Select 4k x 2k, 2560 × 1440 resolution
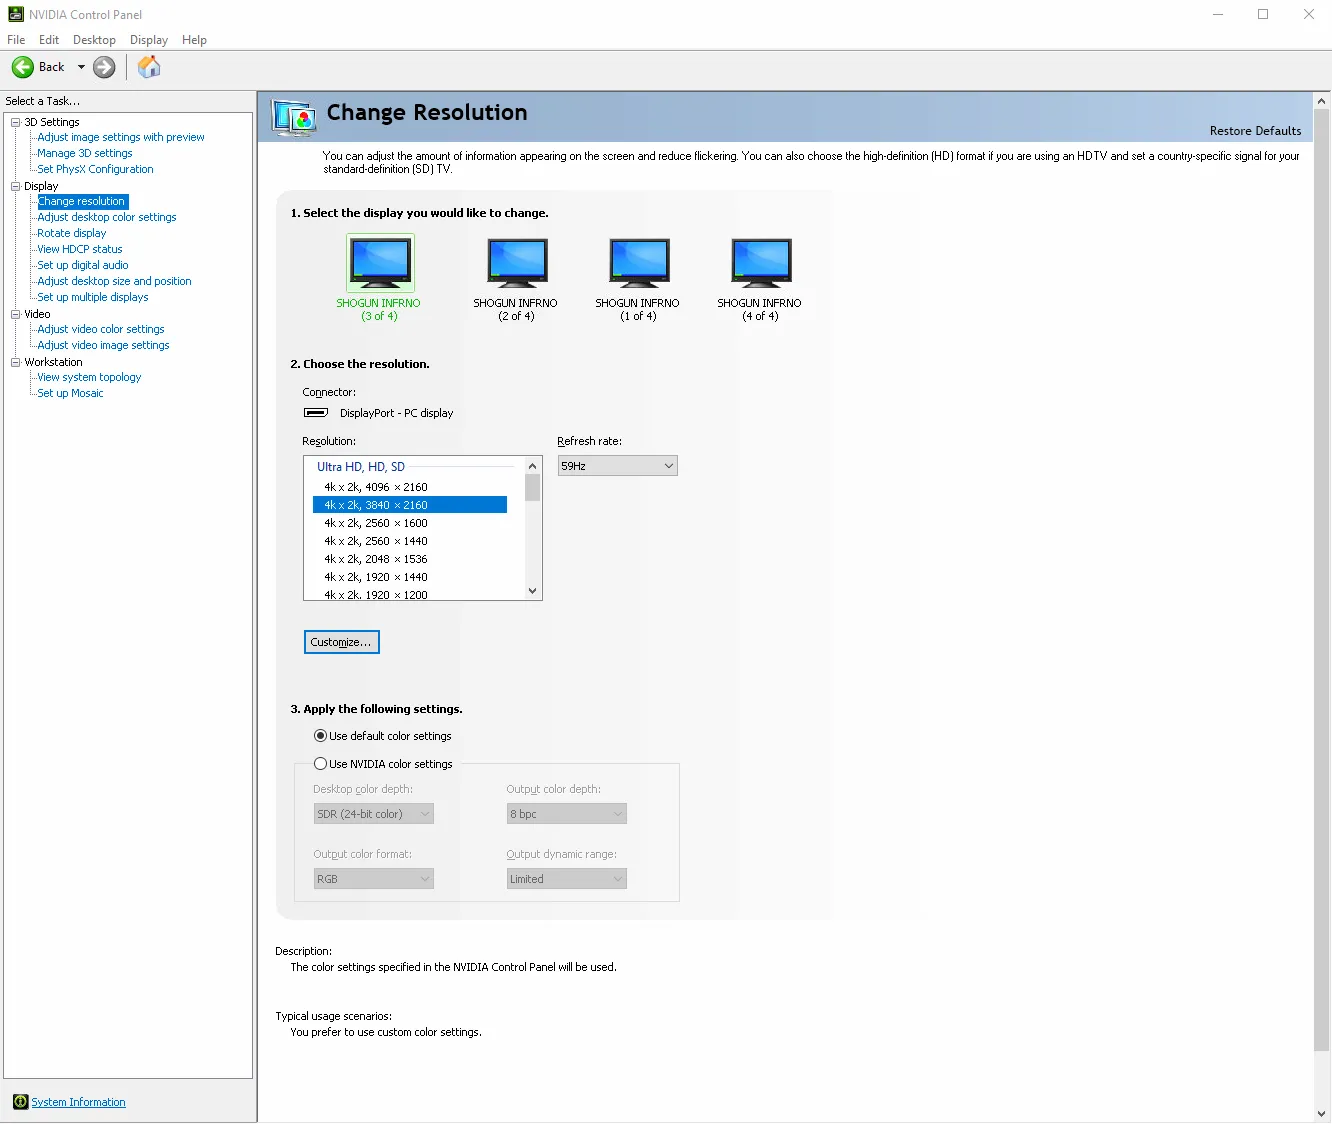 pos(410,541)
